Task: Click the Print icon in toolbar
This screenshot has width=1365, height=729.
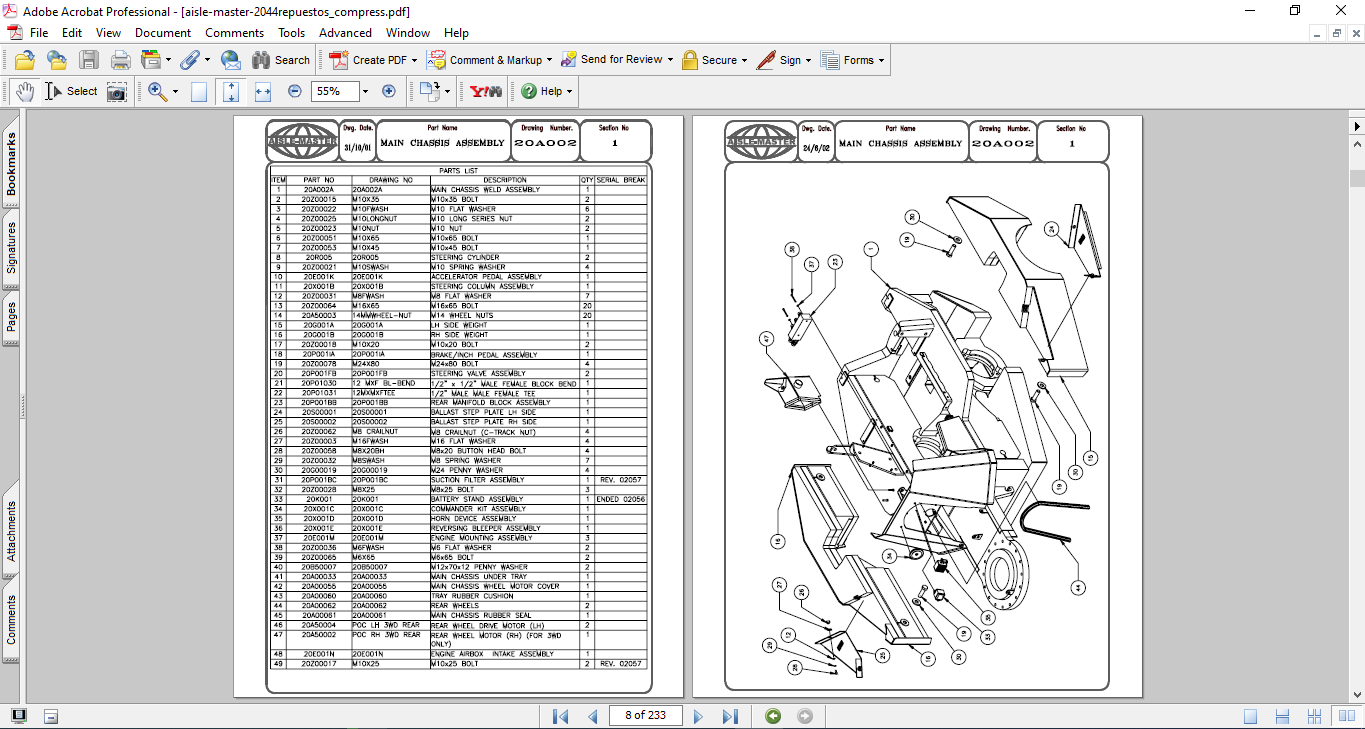Action: [x=121, y=60]
